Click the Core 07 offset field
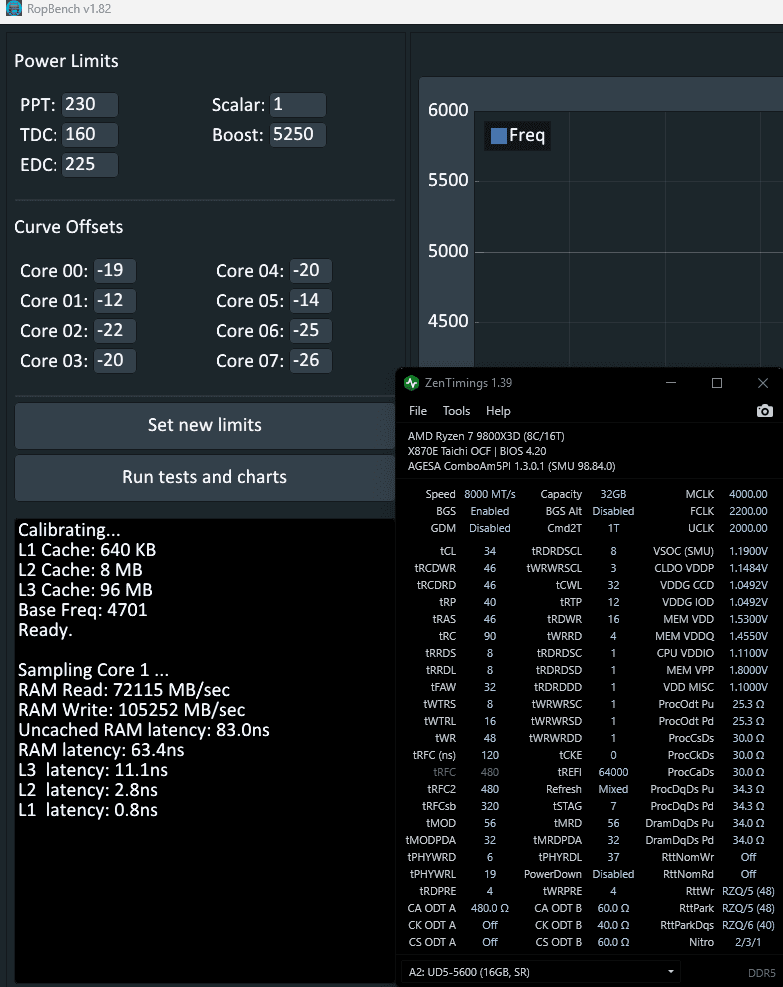 310,361
